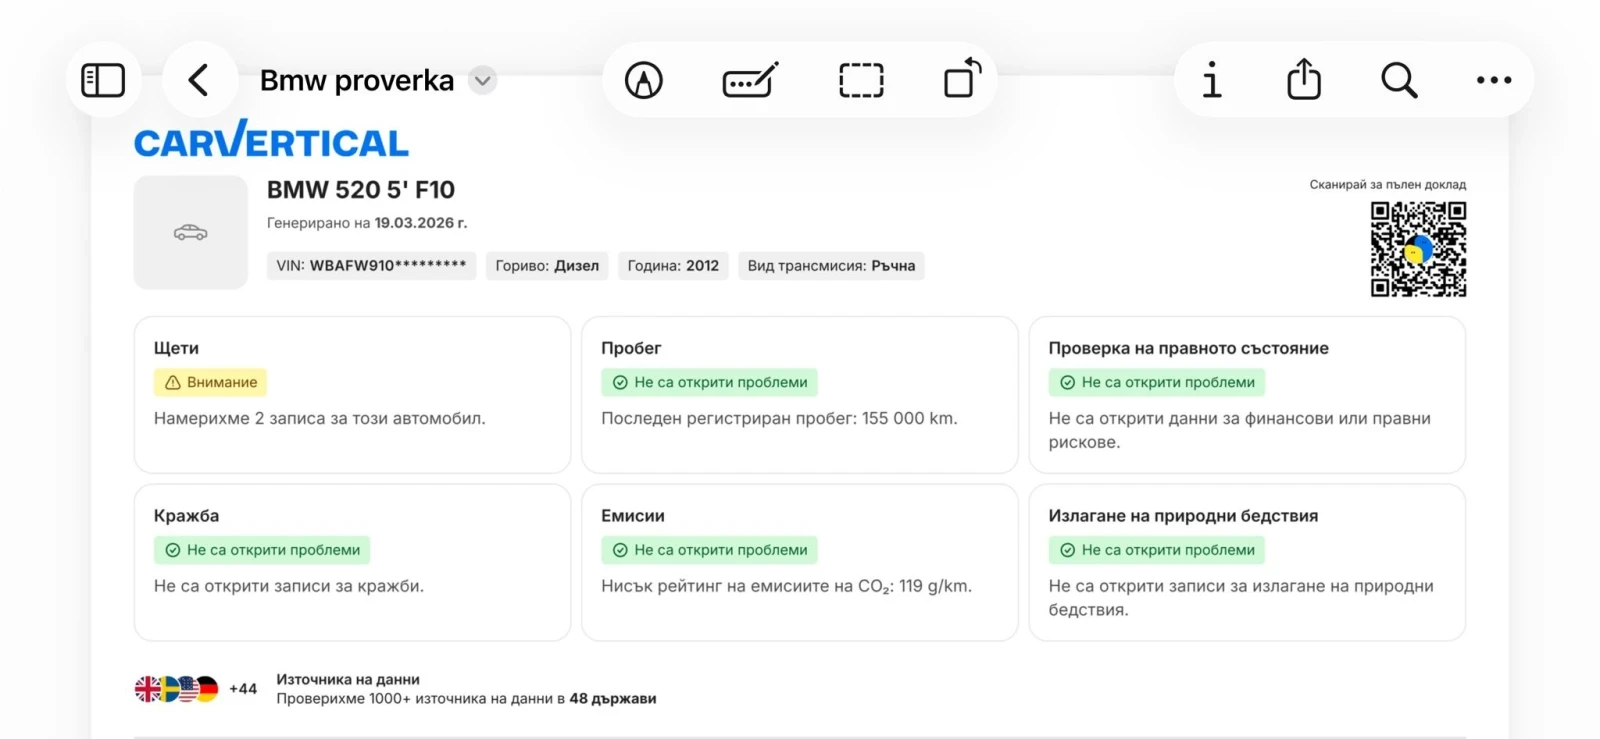Show document info inspector
This screenshot has width=1600, height=739.
1212,80
